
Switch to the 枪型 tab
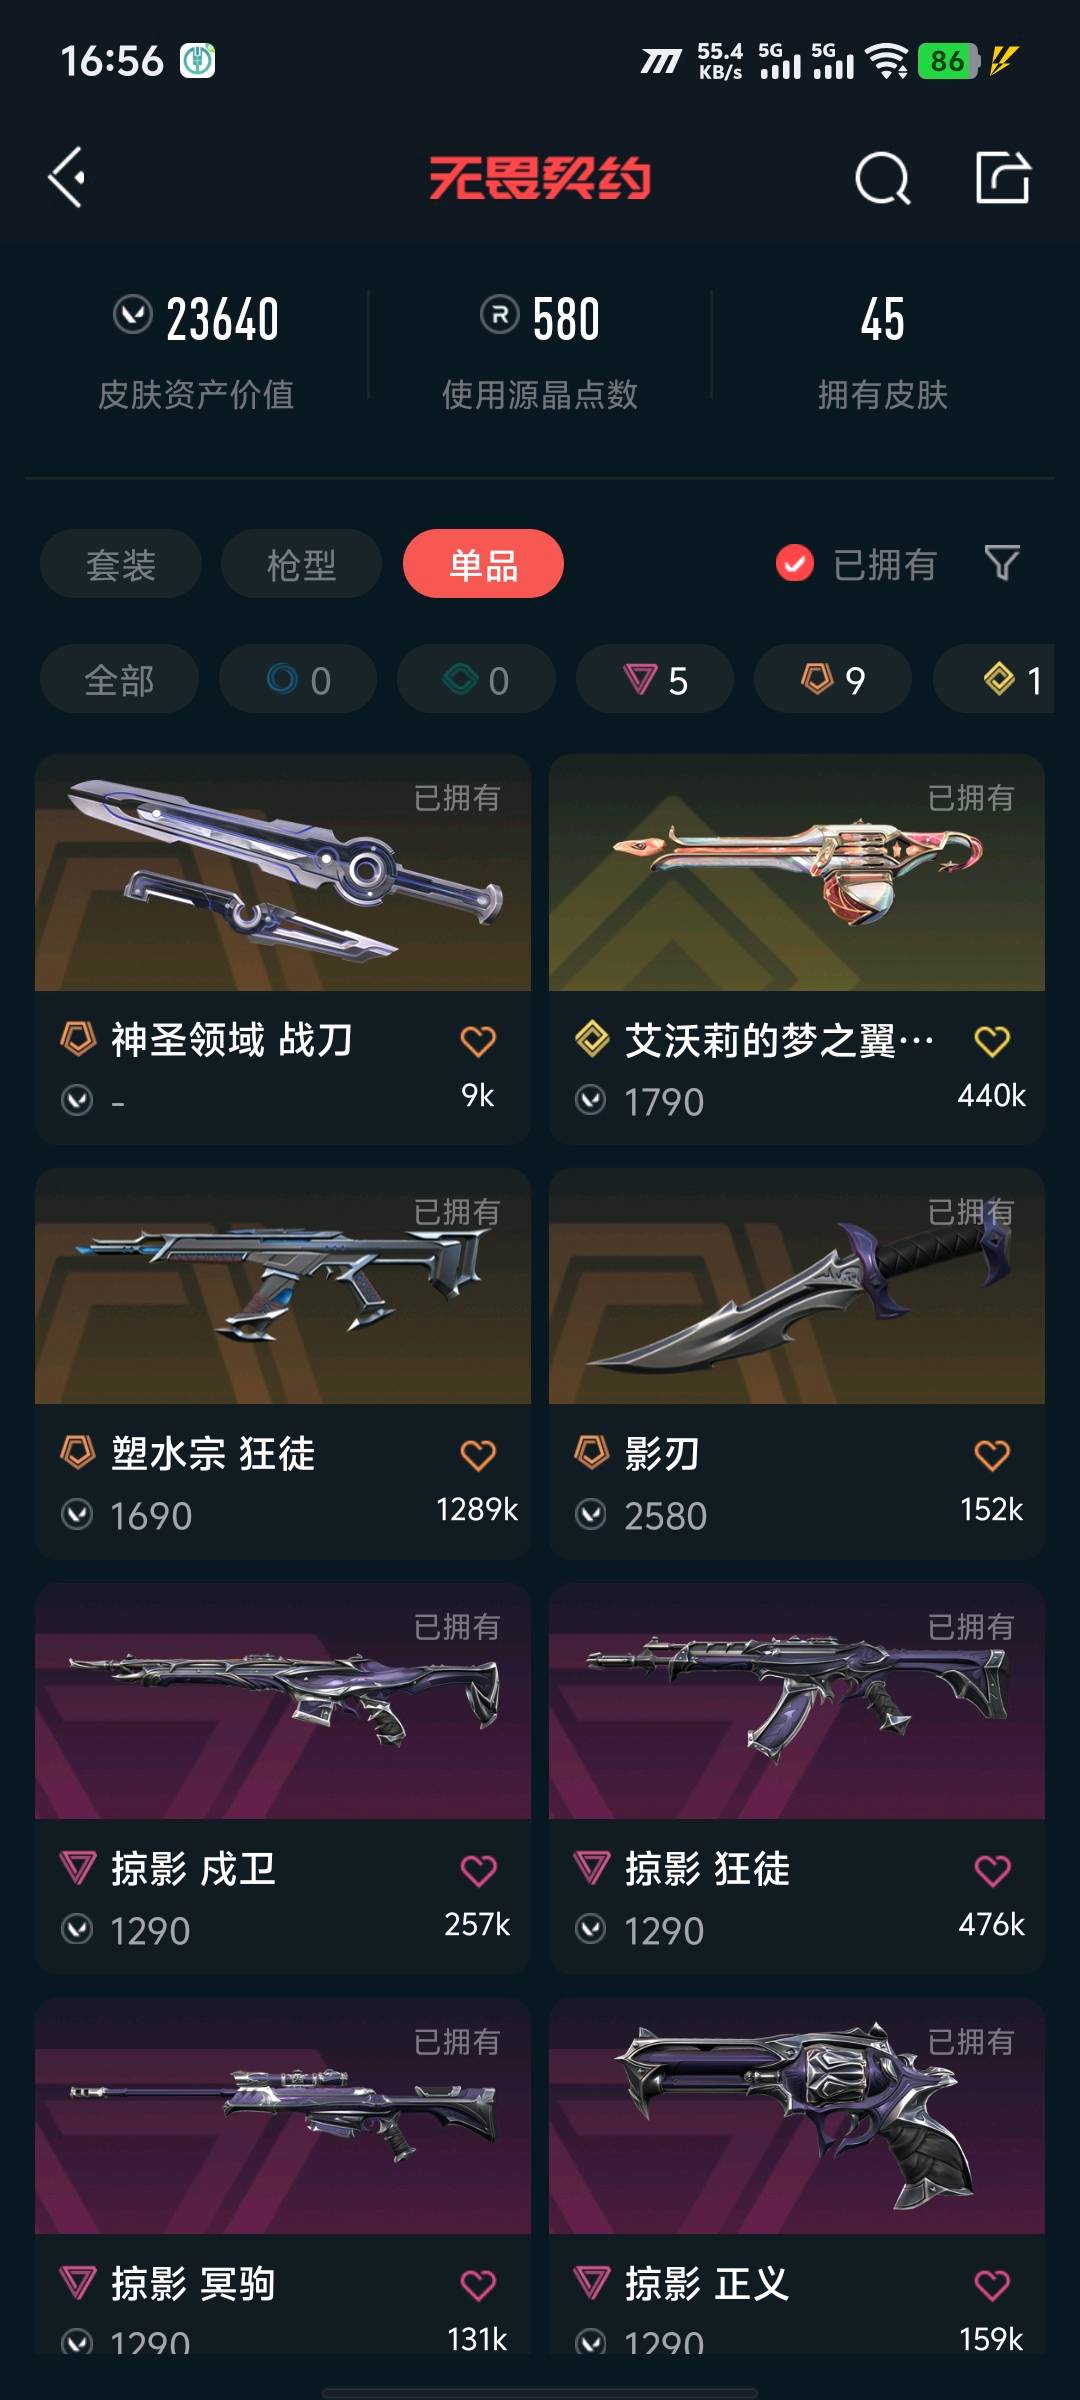click(301, 564)
